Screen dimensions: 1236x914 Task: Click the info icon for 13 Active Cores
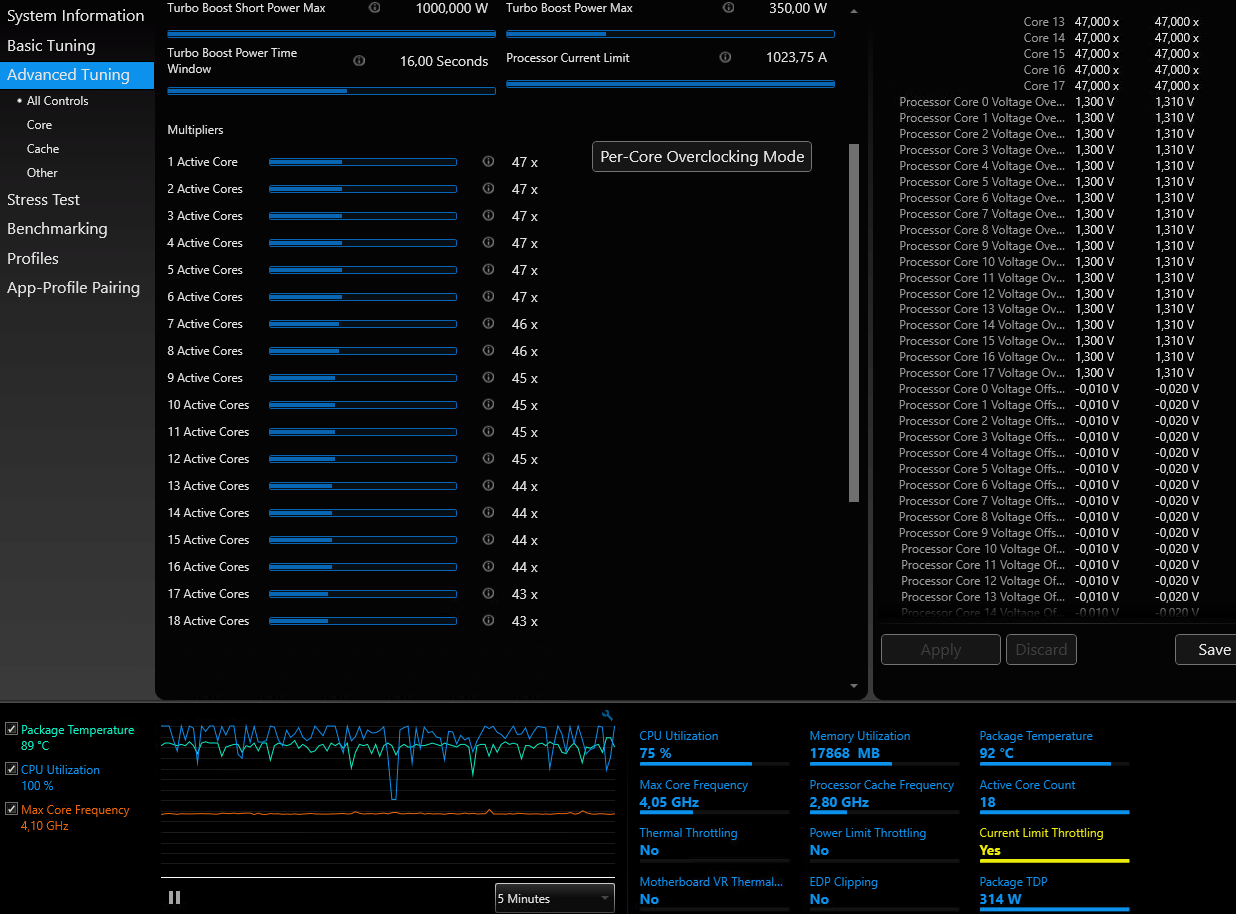point(488,485)
